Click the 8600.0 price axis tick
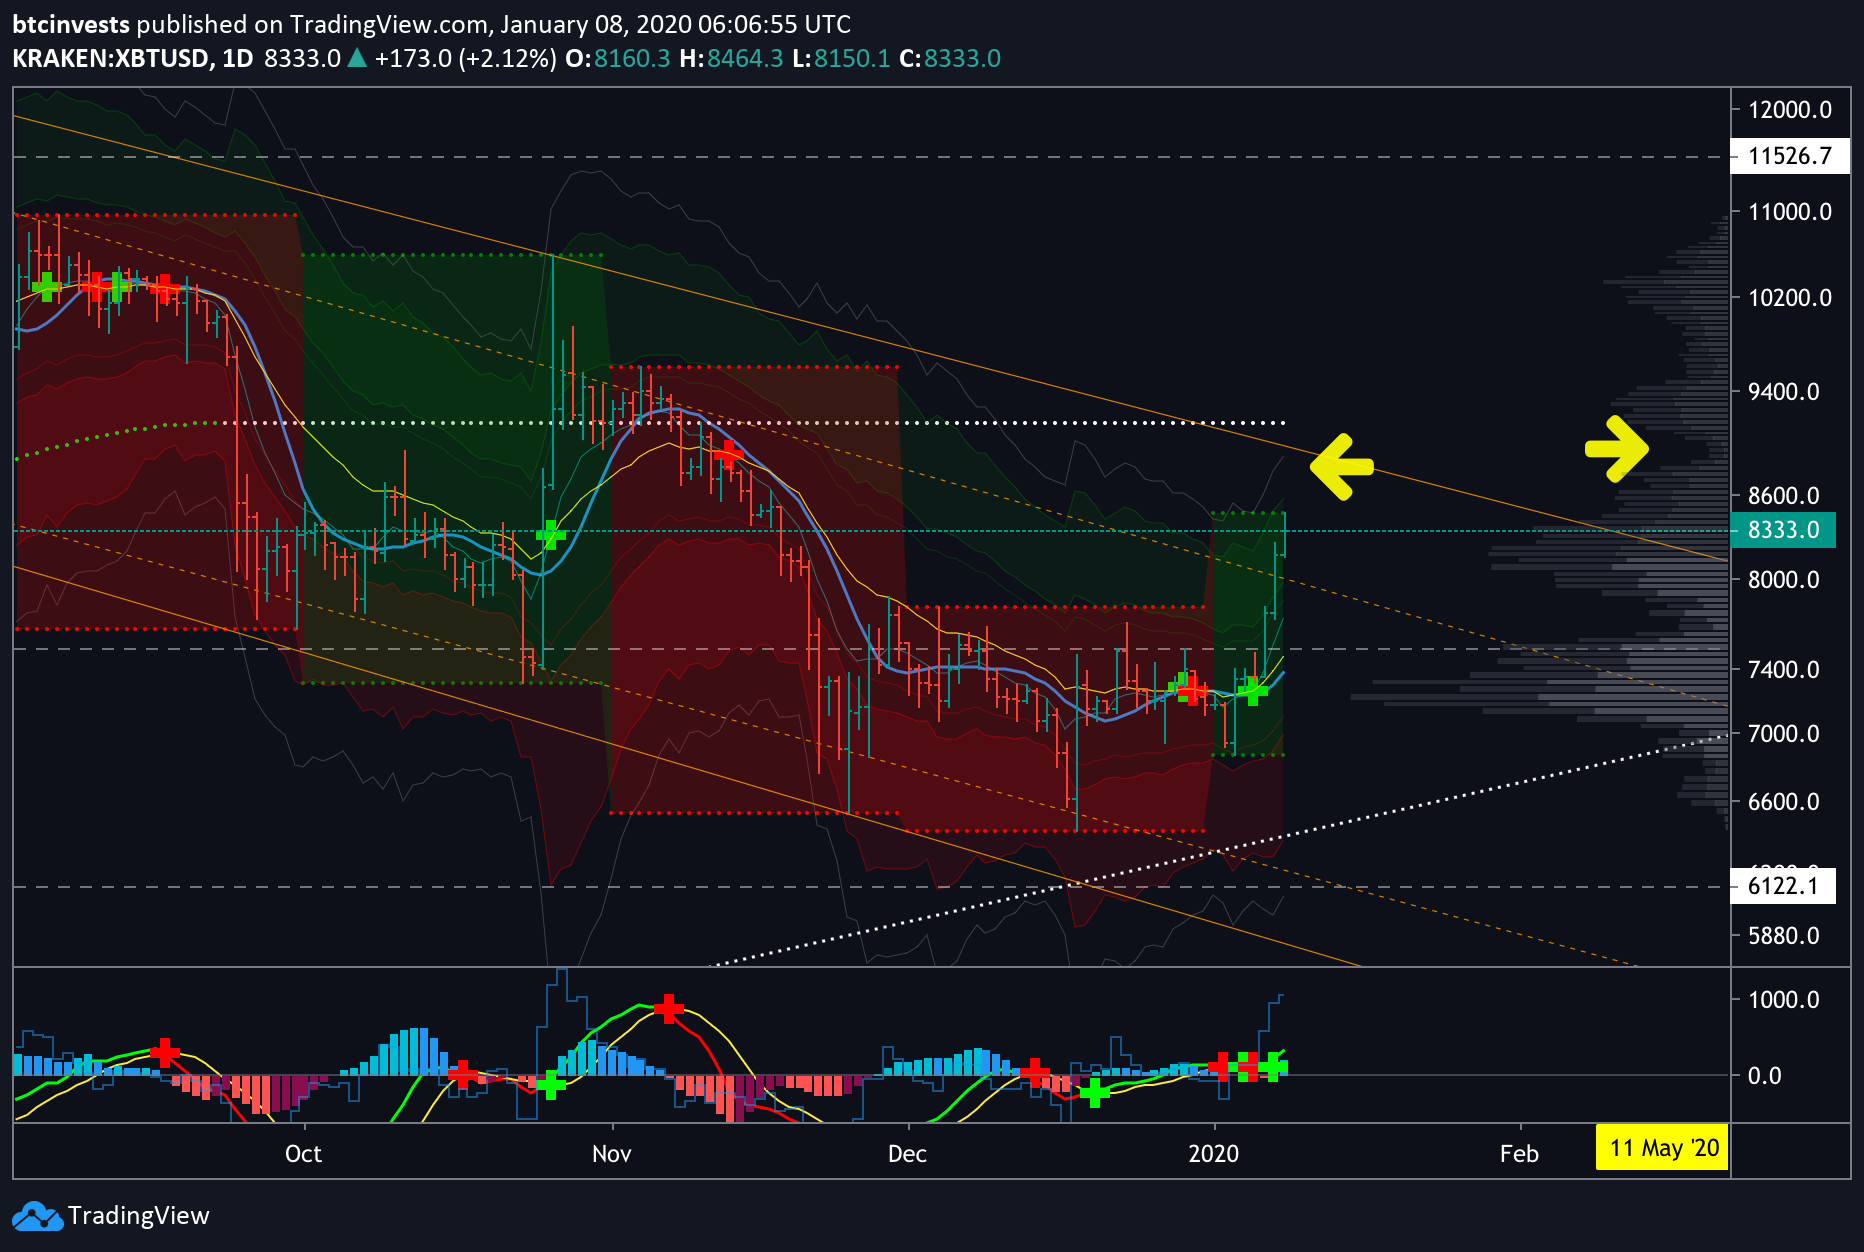Image resolution: width=1864 pixels, height=1252 pixels. point(1784,496)
